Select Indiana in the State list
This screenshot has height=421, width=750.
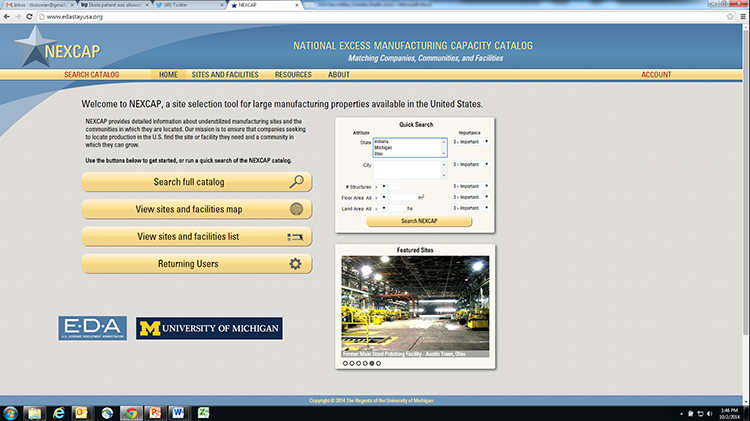point(381,142)
